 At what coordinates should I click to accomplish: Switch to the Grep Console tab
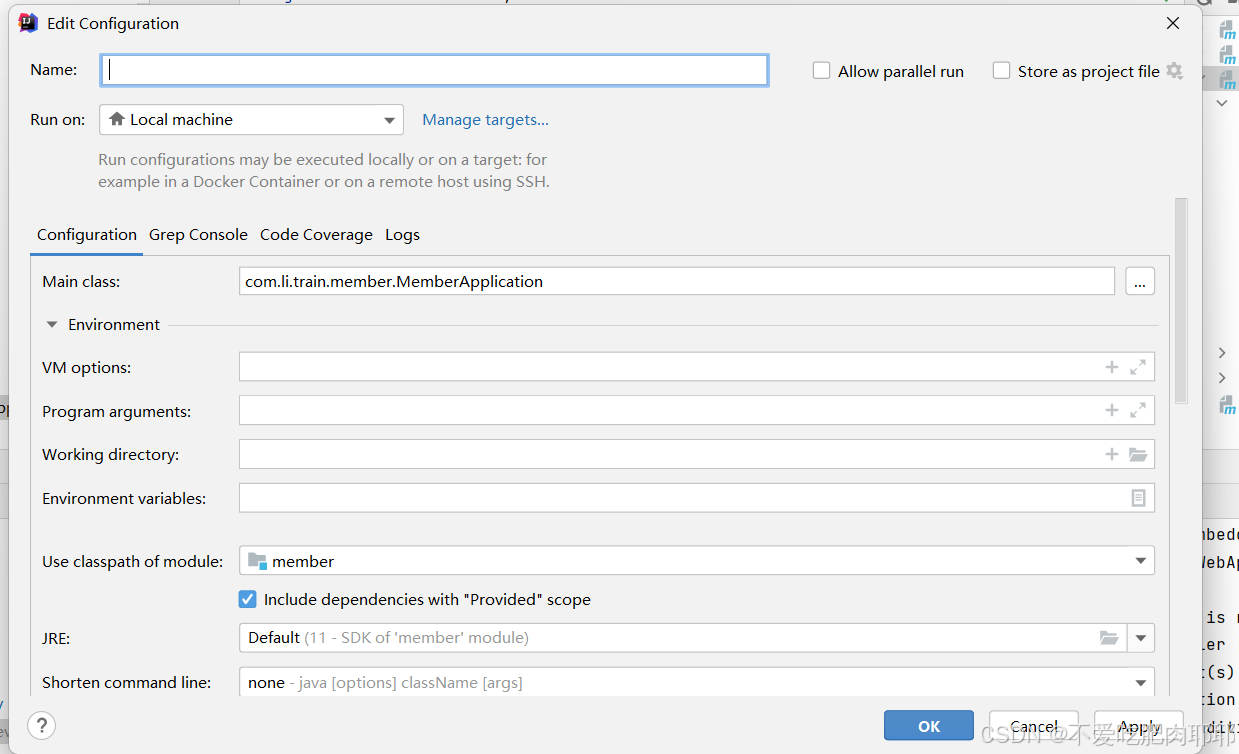(198, 234)
